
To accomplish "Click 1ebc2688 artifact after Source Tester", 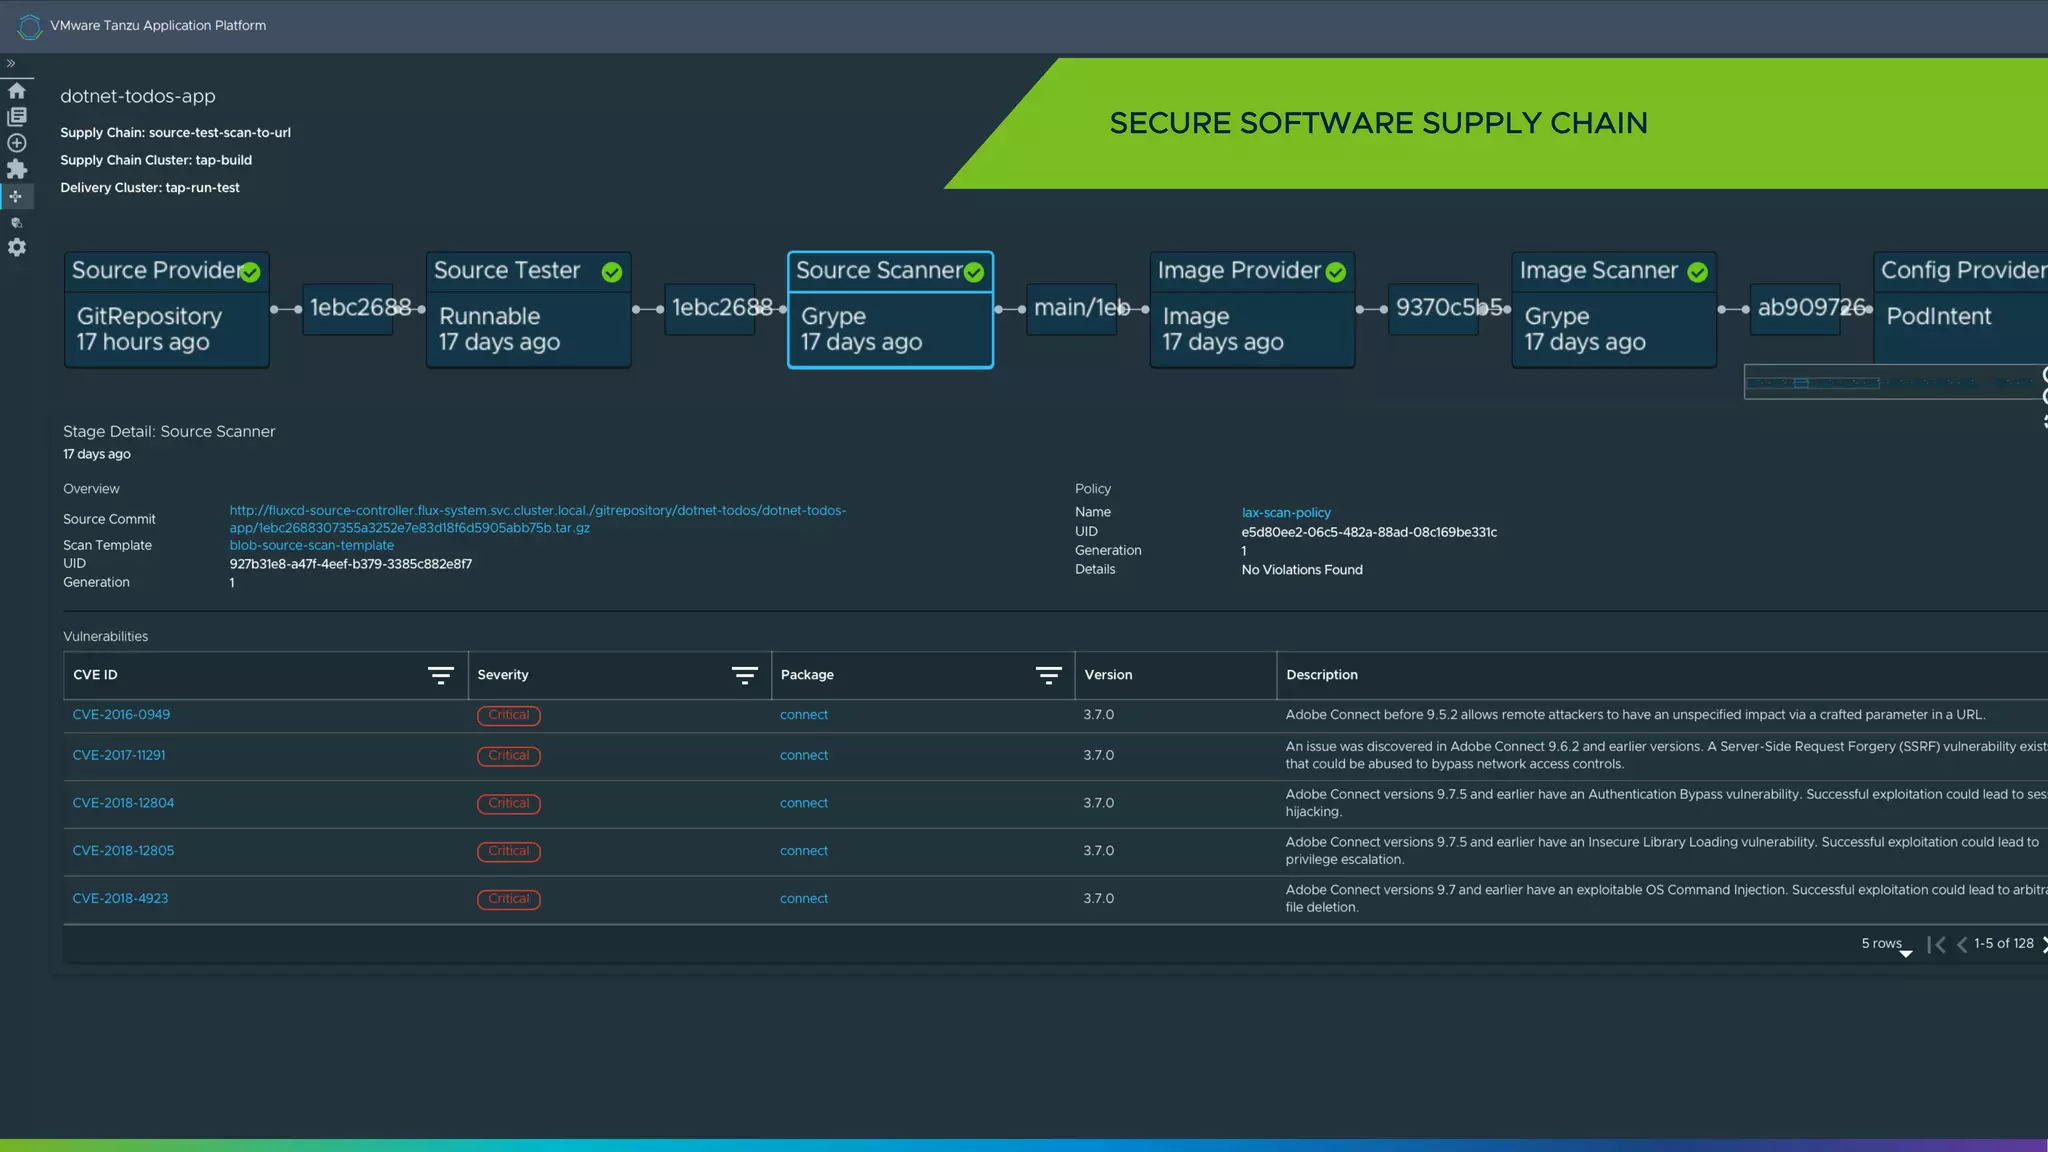I will point(710,308).
